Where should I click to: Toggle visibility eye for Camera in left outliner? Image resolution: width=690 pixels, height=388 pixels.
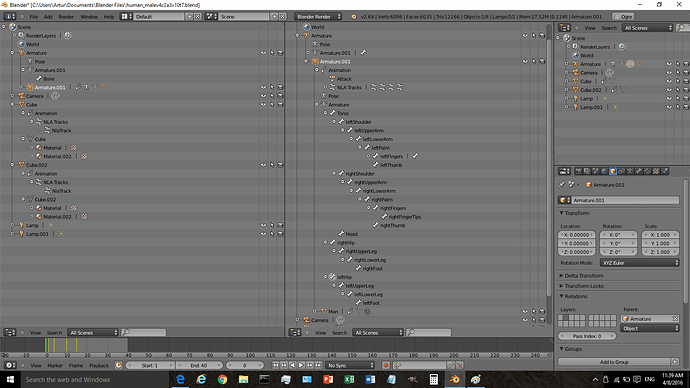tap(263, 96)
